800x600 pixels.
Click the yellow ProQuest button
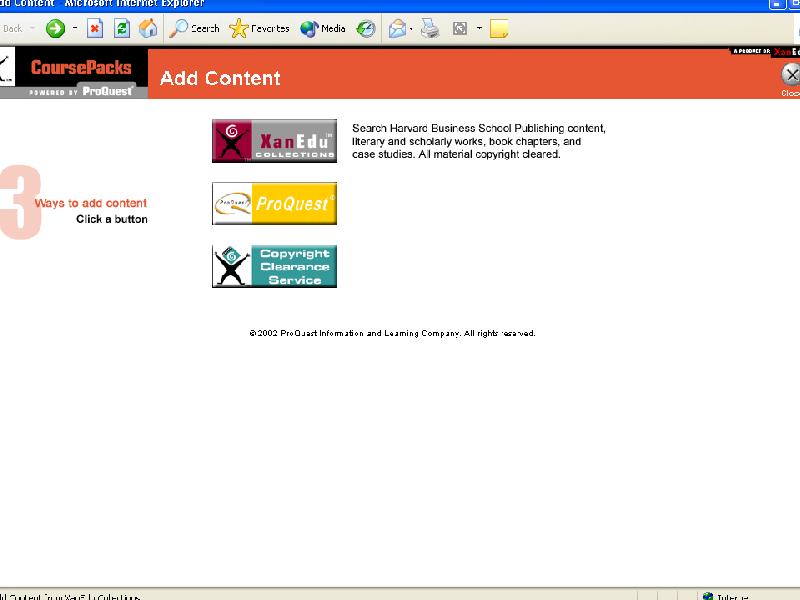click(274, 204)
